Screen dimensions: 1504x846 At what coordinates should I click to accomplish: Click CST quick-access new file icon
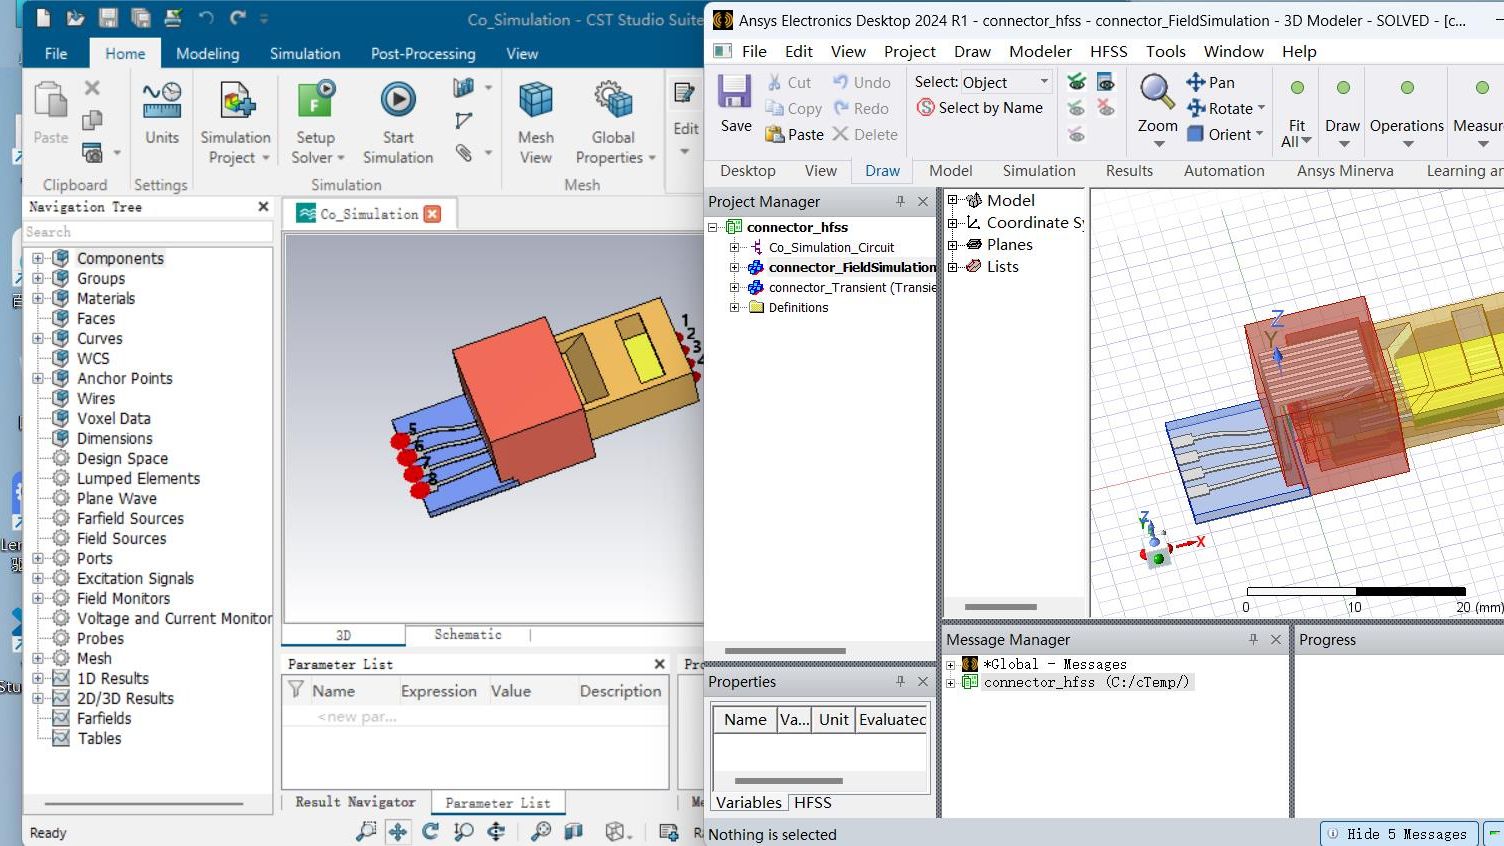tap(43, 18)
